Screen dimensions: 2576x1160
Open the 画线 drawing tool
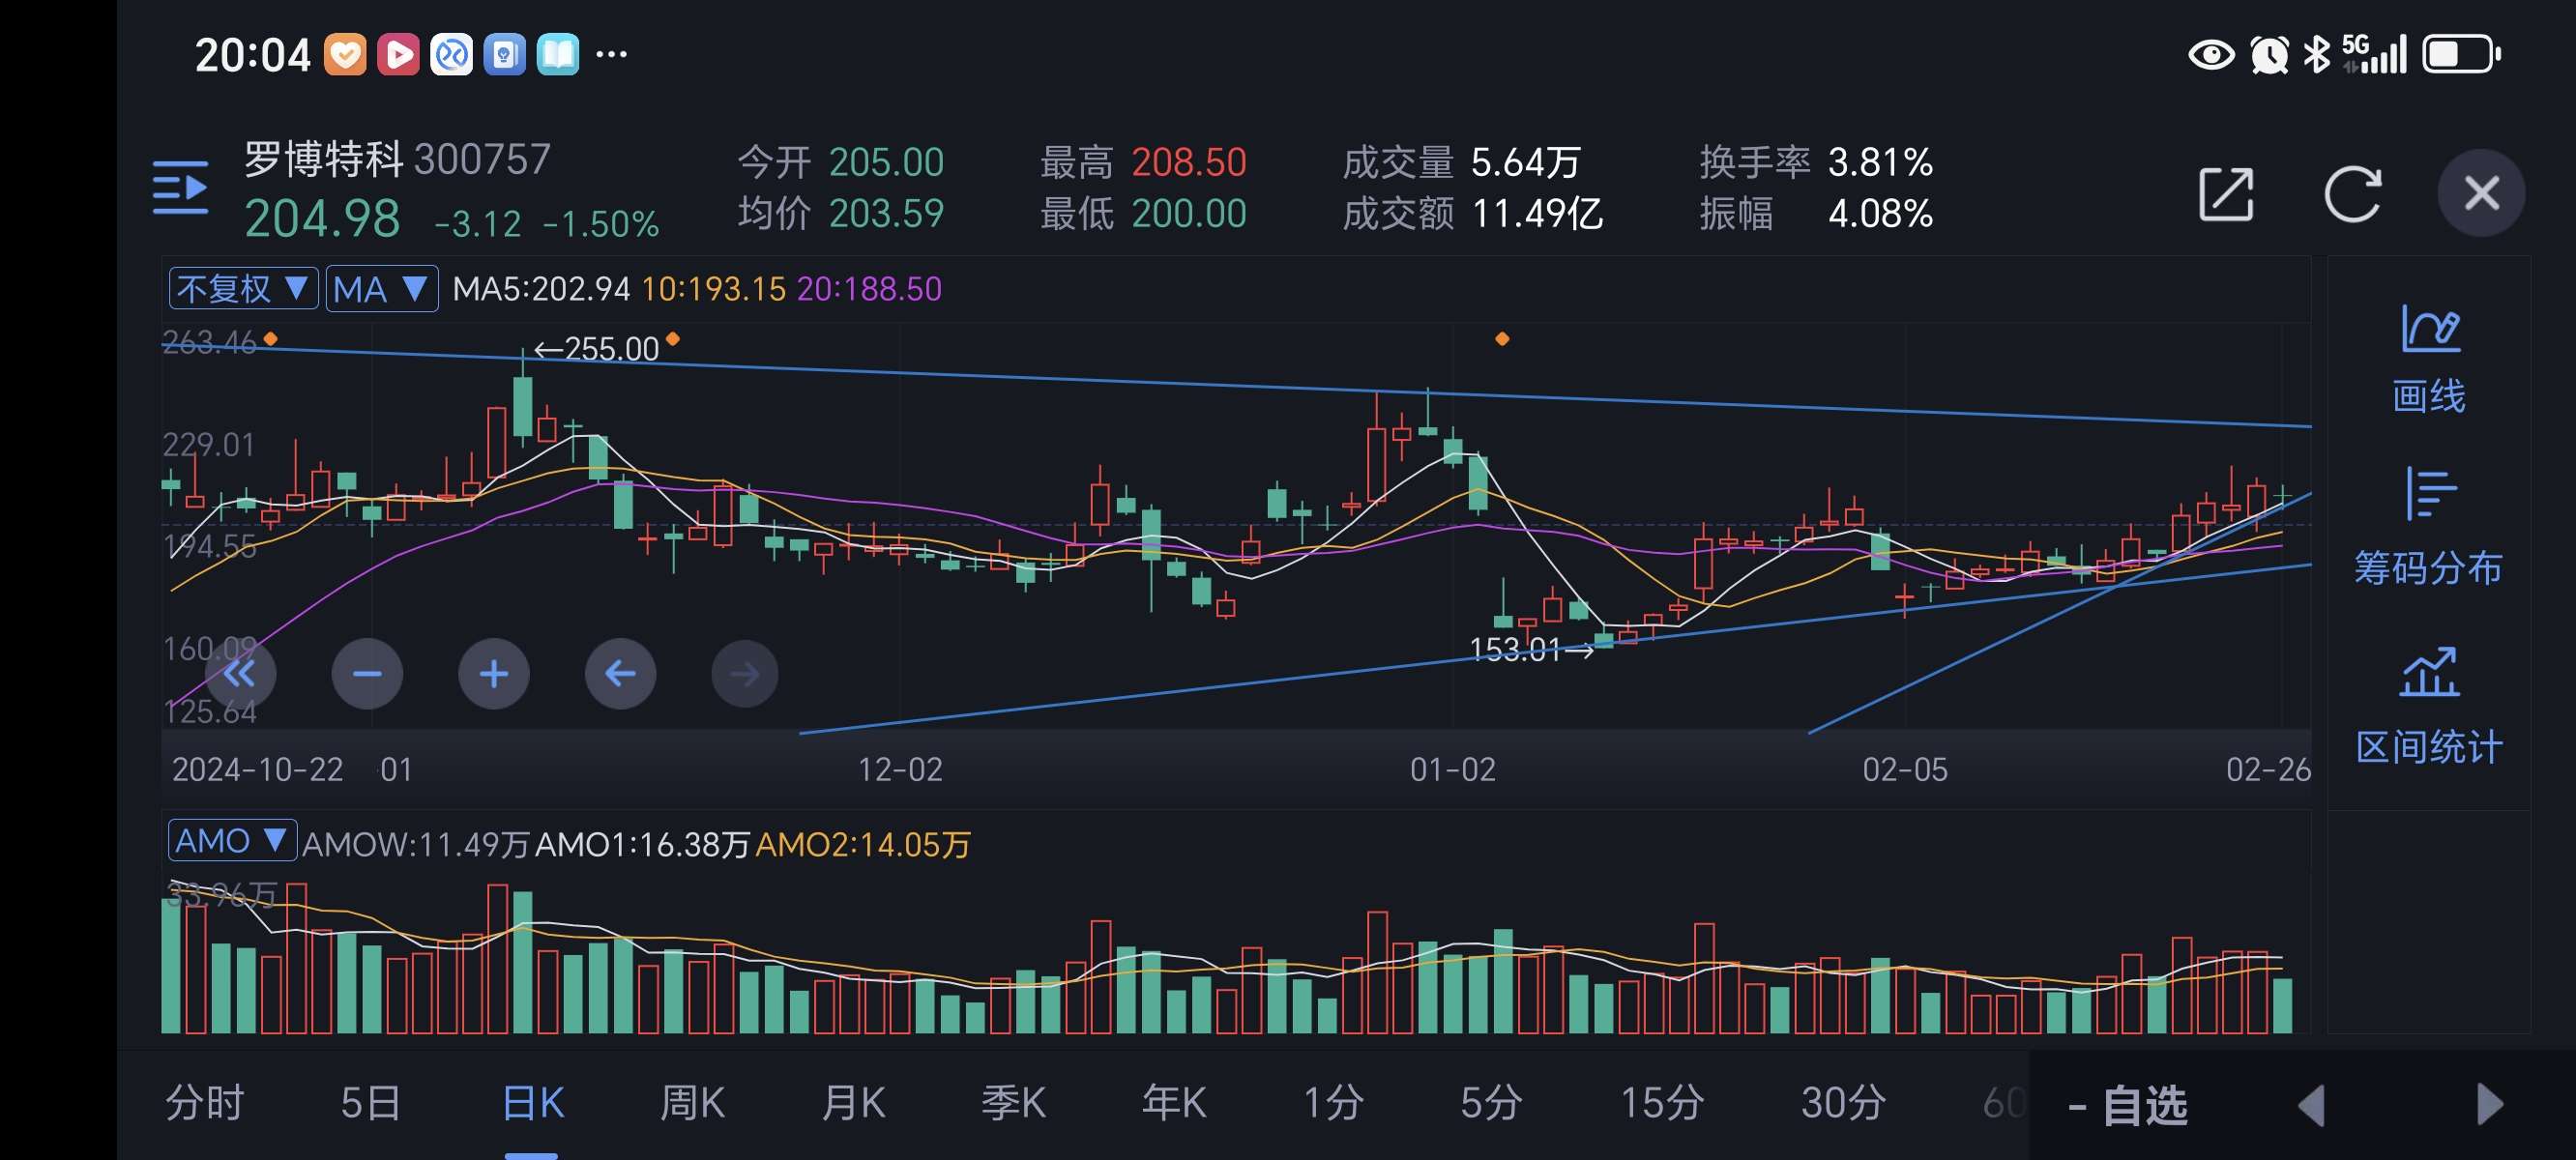click(2429, 358)
